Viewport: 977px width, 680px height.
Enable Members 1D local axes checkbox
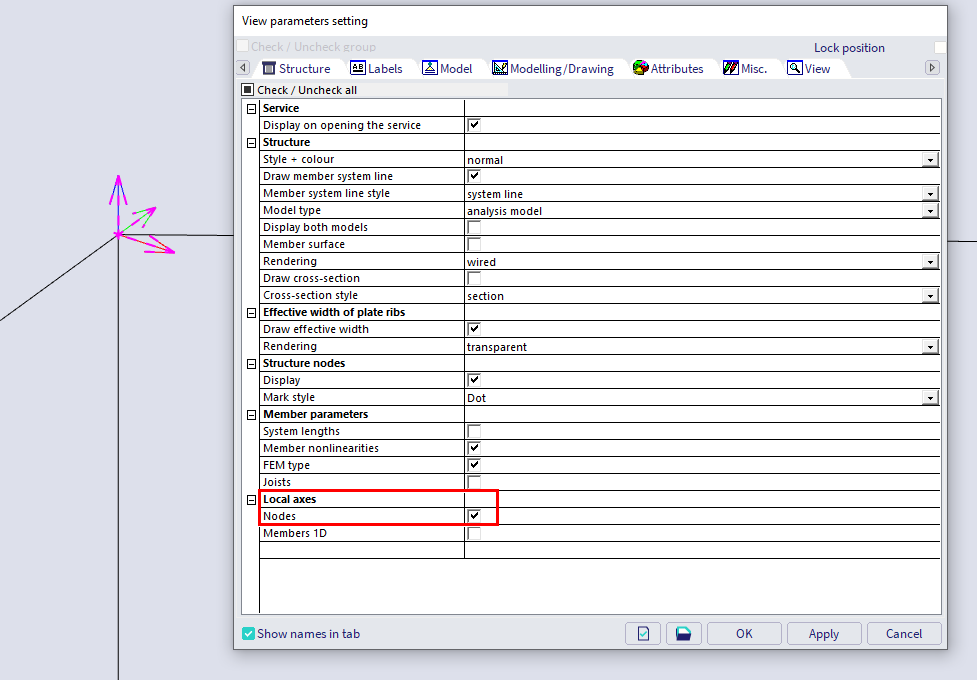tap(474, 533)
